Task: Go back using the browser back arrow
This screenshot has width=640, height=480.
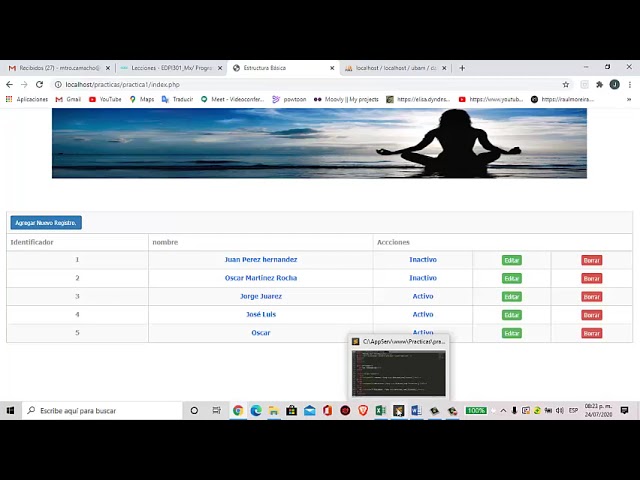Action: click(x=9, y=84)
